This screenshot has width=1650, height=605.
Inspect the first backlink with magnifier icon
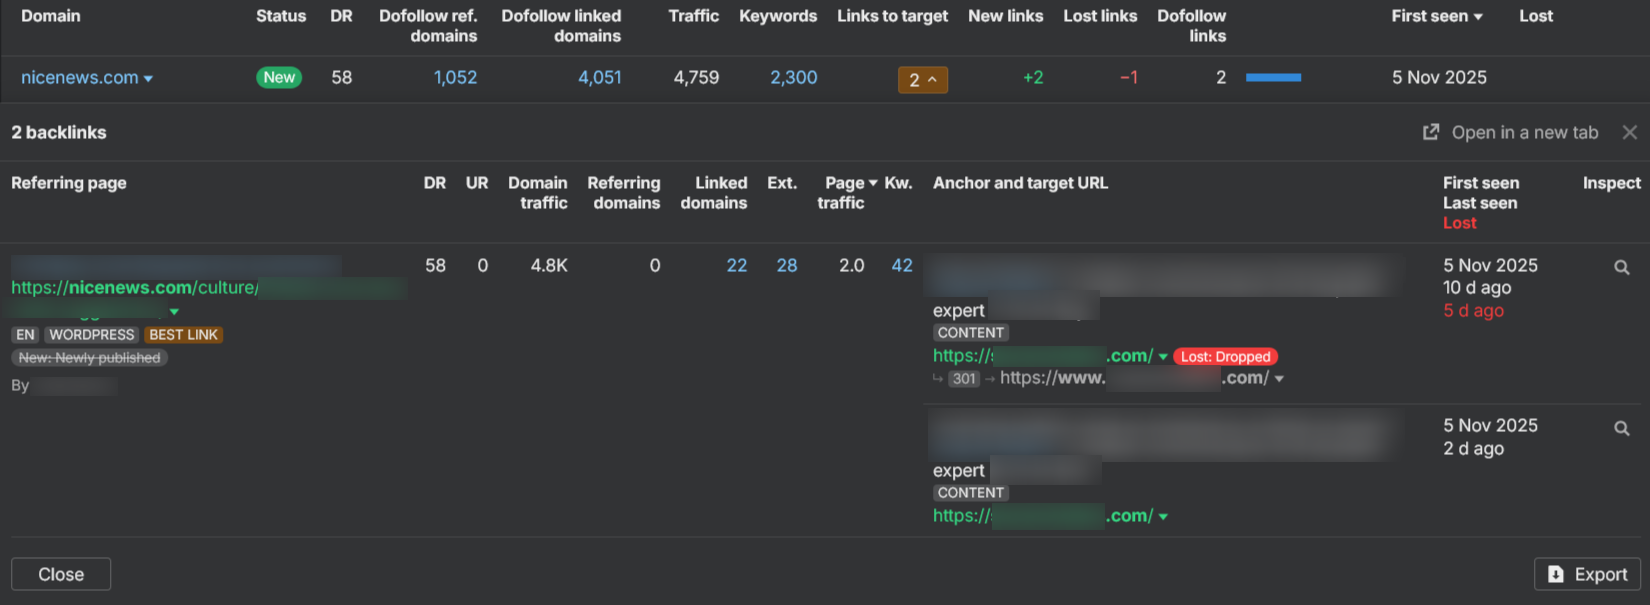point(1622,267)
